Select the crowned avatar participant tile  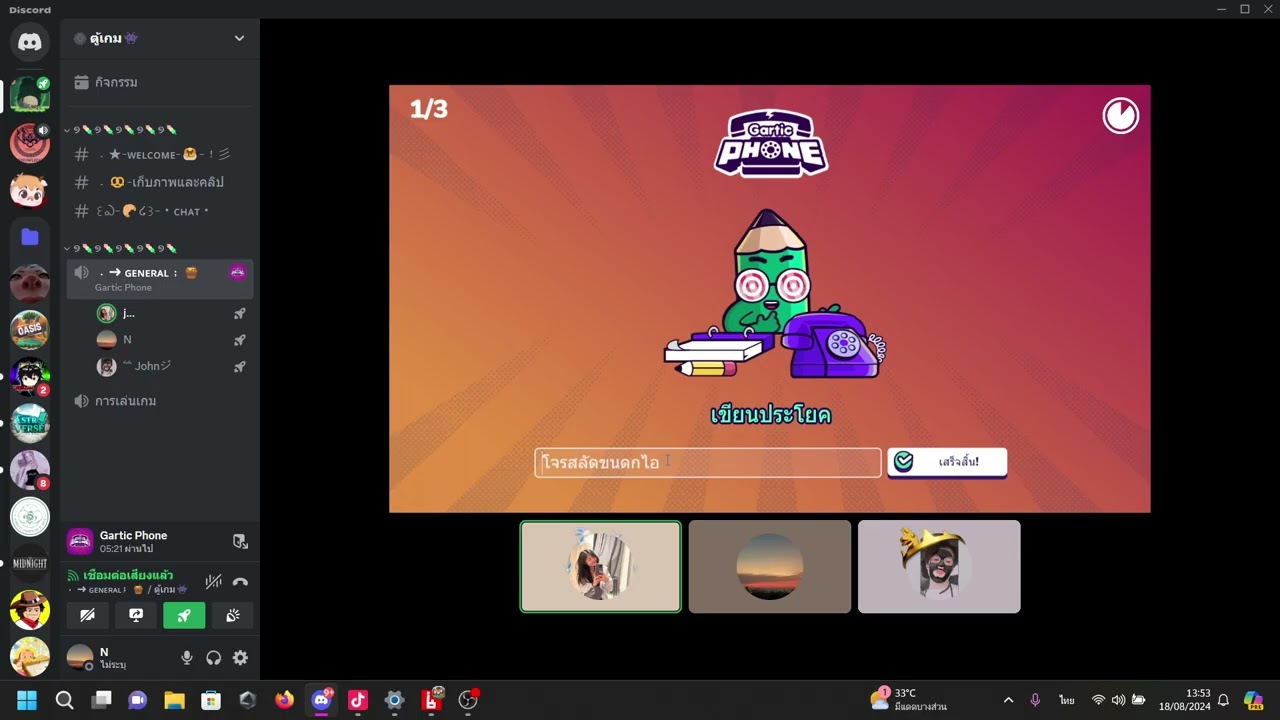tap(939, 566)
